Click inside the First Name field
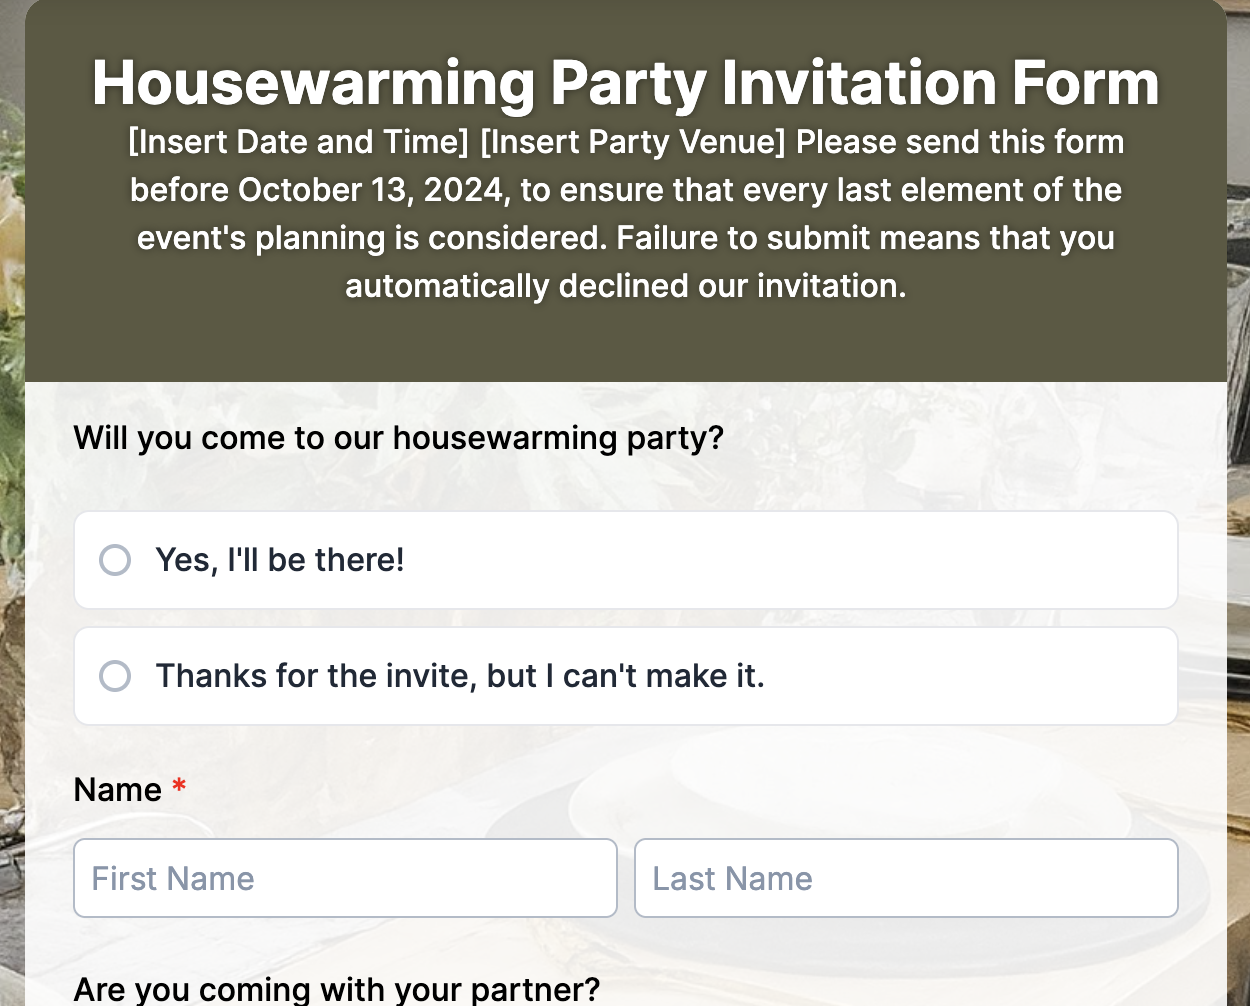Viewport: 1250px width, 1006px height. click(345, 878)
